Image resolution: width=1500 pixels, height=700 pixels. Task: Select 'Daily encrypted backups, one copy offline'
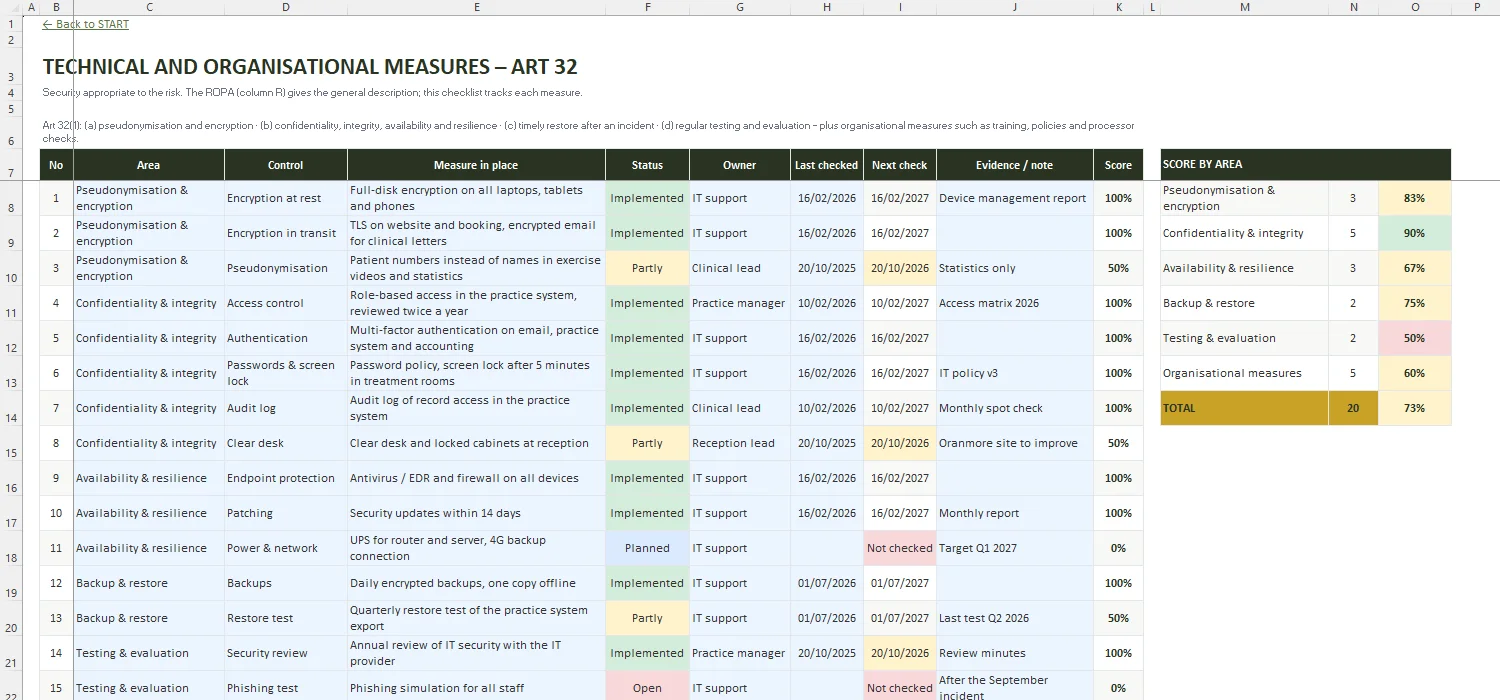476,583
